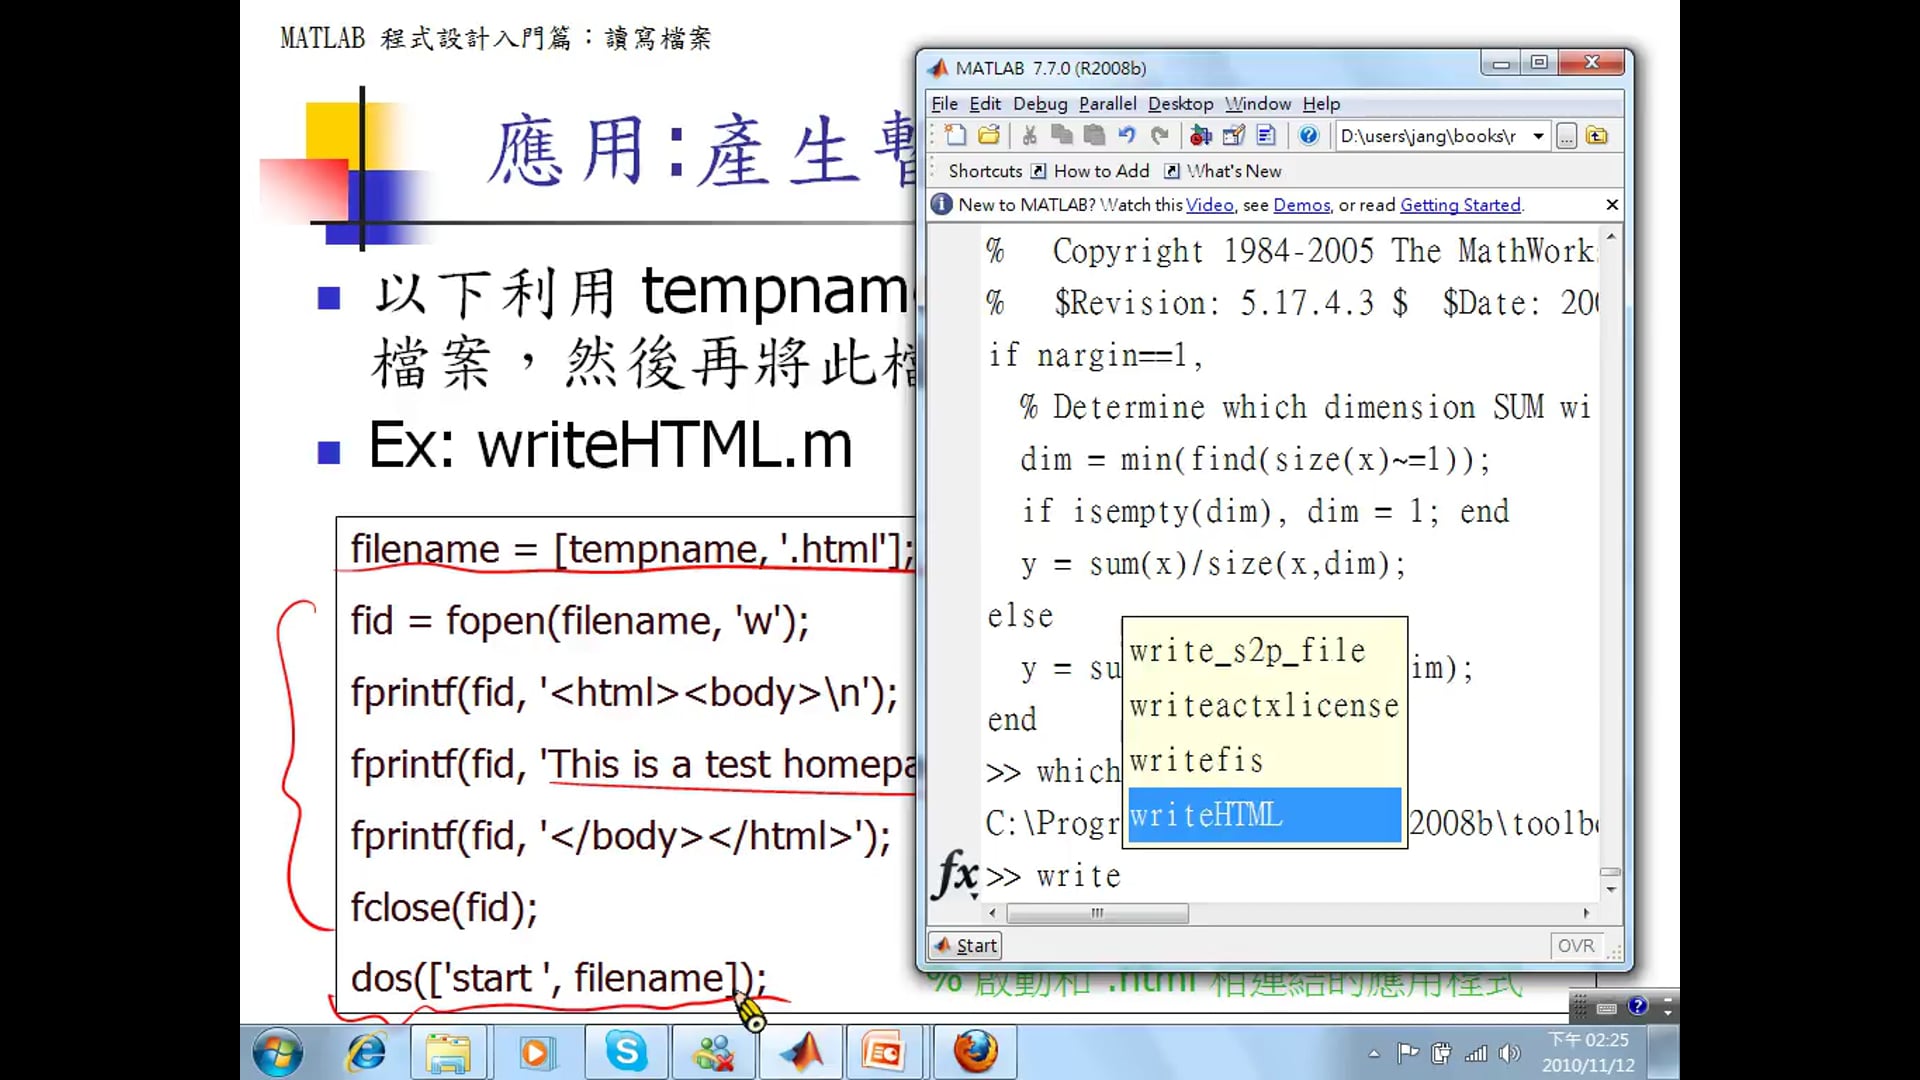Click the Action Center flag in system tray
The height and width of the screenshot is (1080, 1920).
(1408, 1052)
